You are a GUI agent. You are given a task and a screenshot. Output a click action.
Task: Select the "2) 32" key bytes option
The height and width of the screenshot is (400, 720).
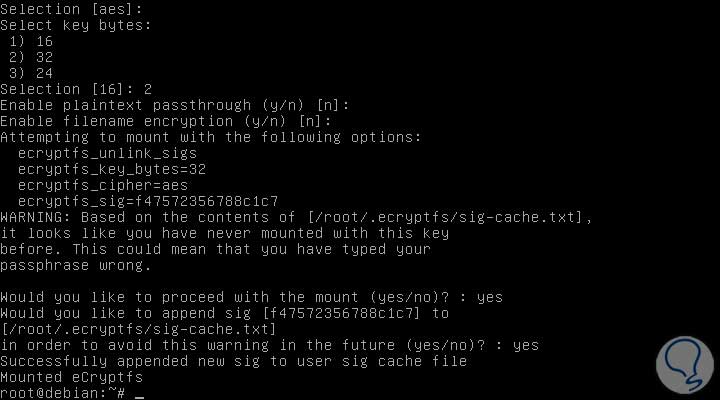(x=31, y=56)
